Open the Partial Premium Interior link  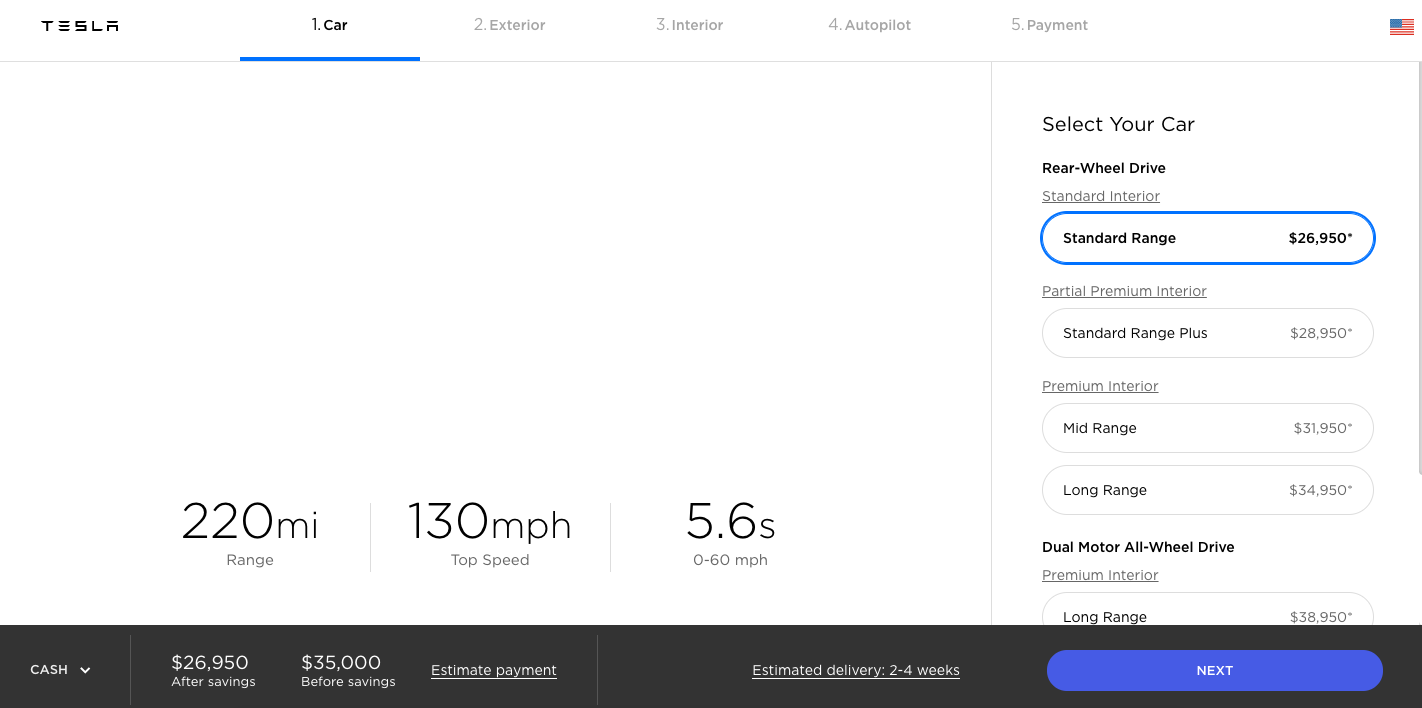1124,291
